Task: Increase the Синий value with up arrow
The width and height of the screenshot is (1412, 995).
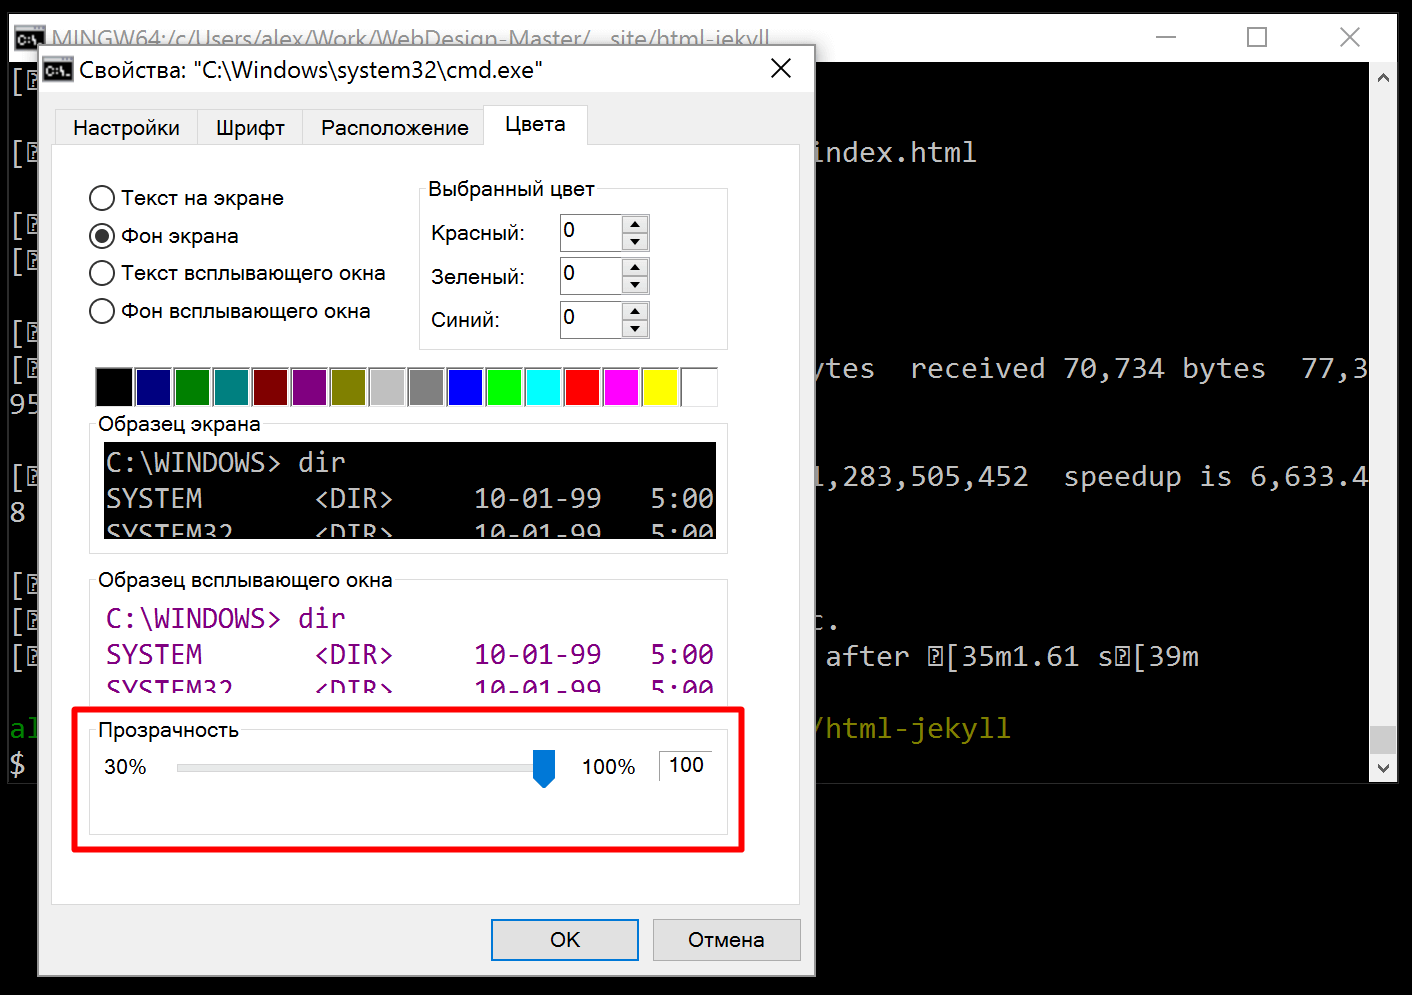Action: point(635,311)
